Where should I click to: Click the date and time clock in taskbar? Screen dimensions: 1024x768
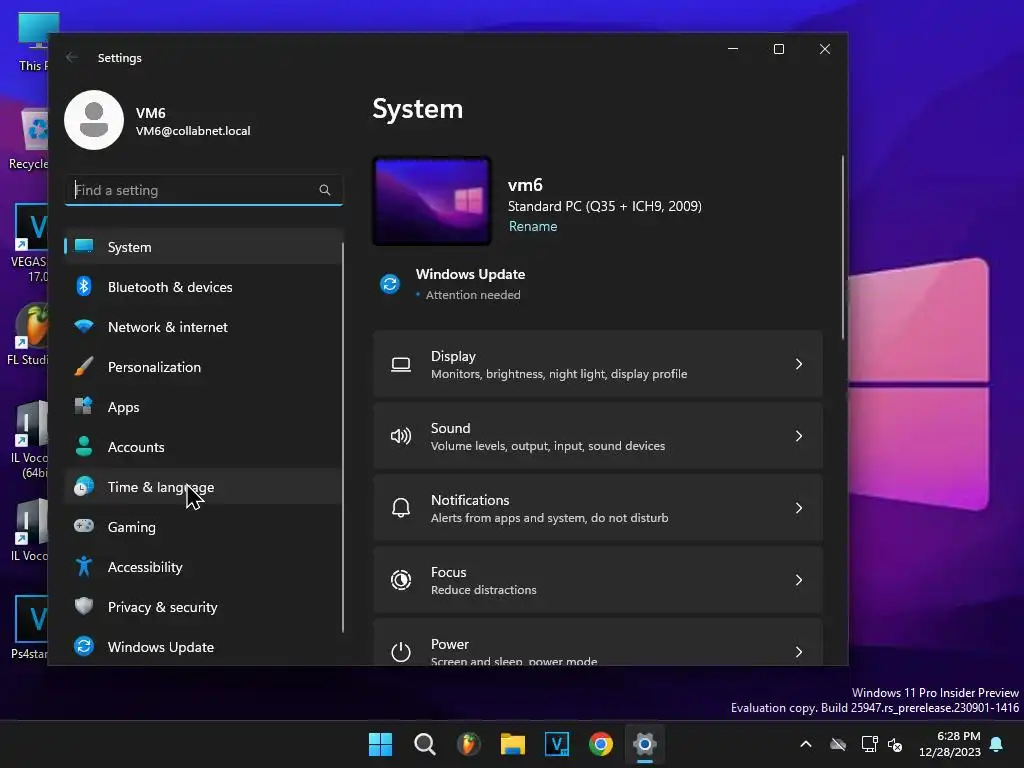(950, 744)
